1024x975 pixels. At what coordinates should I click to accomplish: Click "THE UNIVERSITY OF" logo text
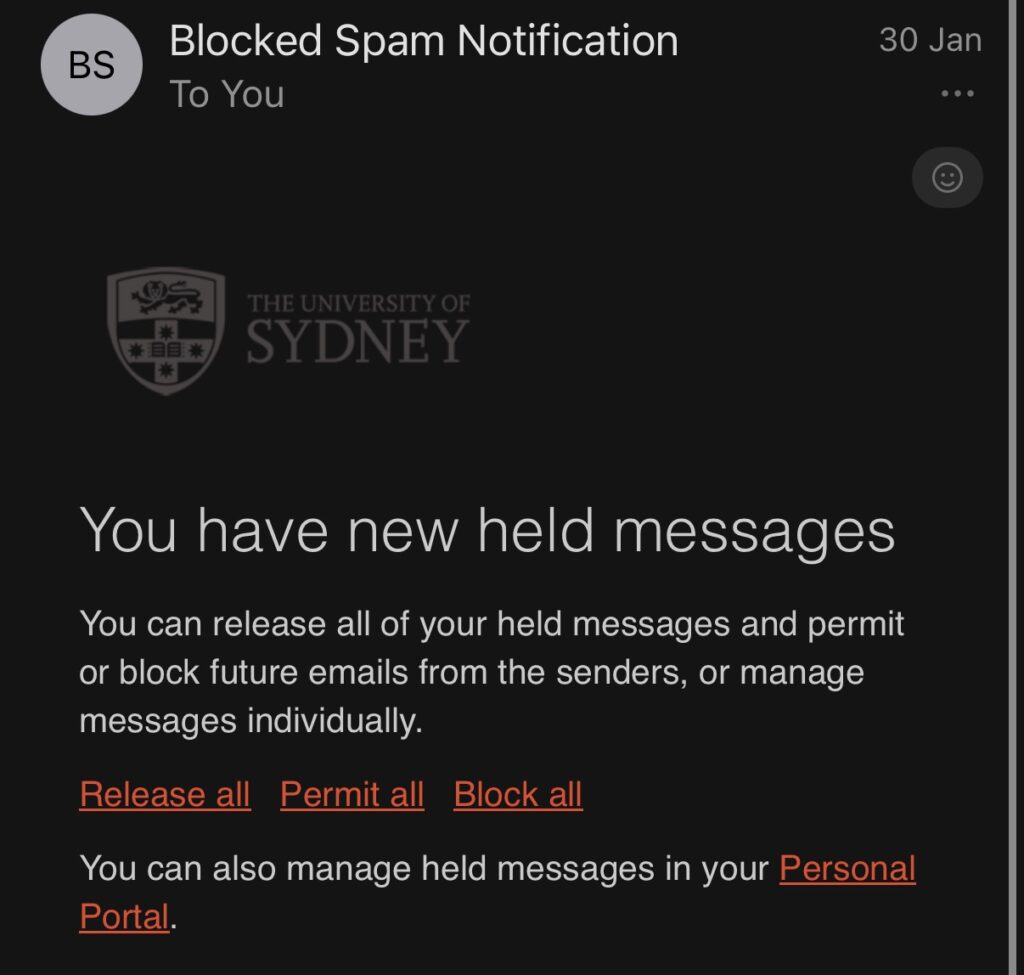click(358, 303)
